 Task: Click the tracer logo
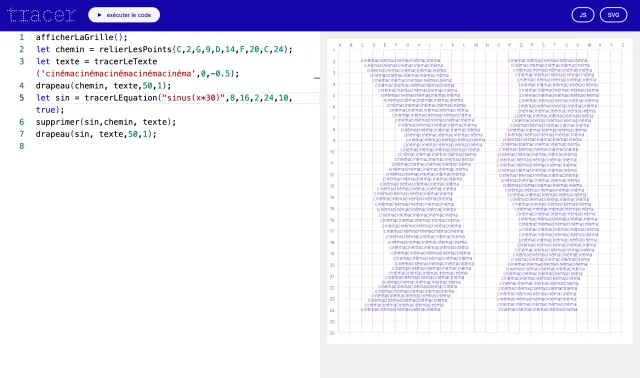point(41,15)
